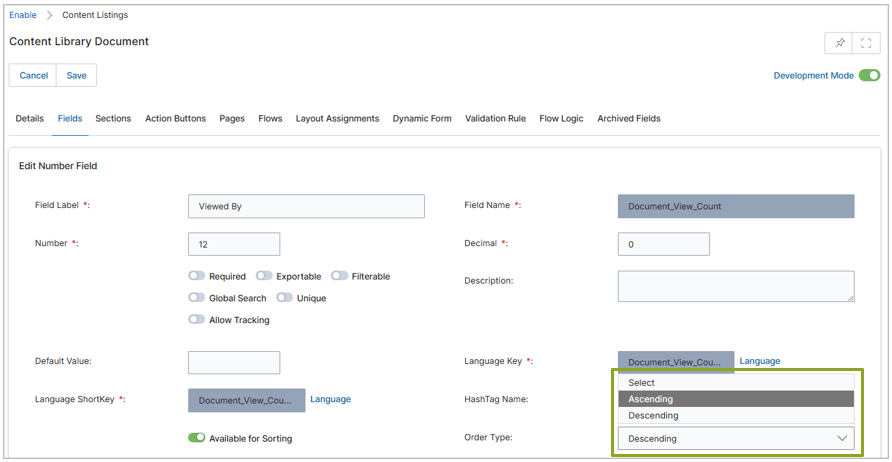The width and height of the screenshot is (892, 462).
Task: Open the Dynamic Form tab
Action: tap(422, 118)
